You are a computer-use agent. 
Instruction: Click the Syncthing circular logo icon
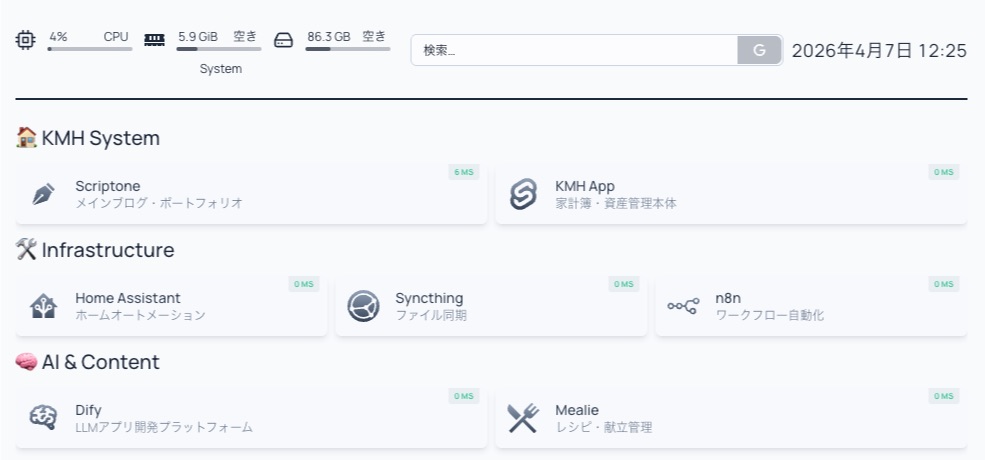click(x=363, y=306)
